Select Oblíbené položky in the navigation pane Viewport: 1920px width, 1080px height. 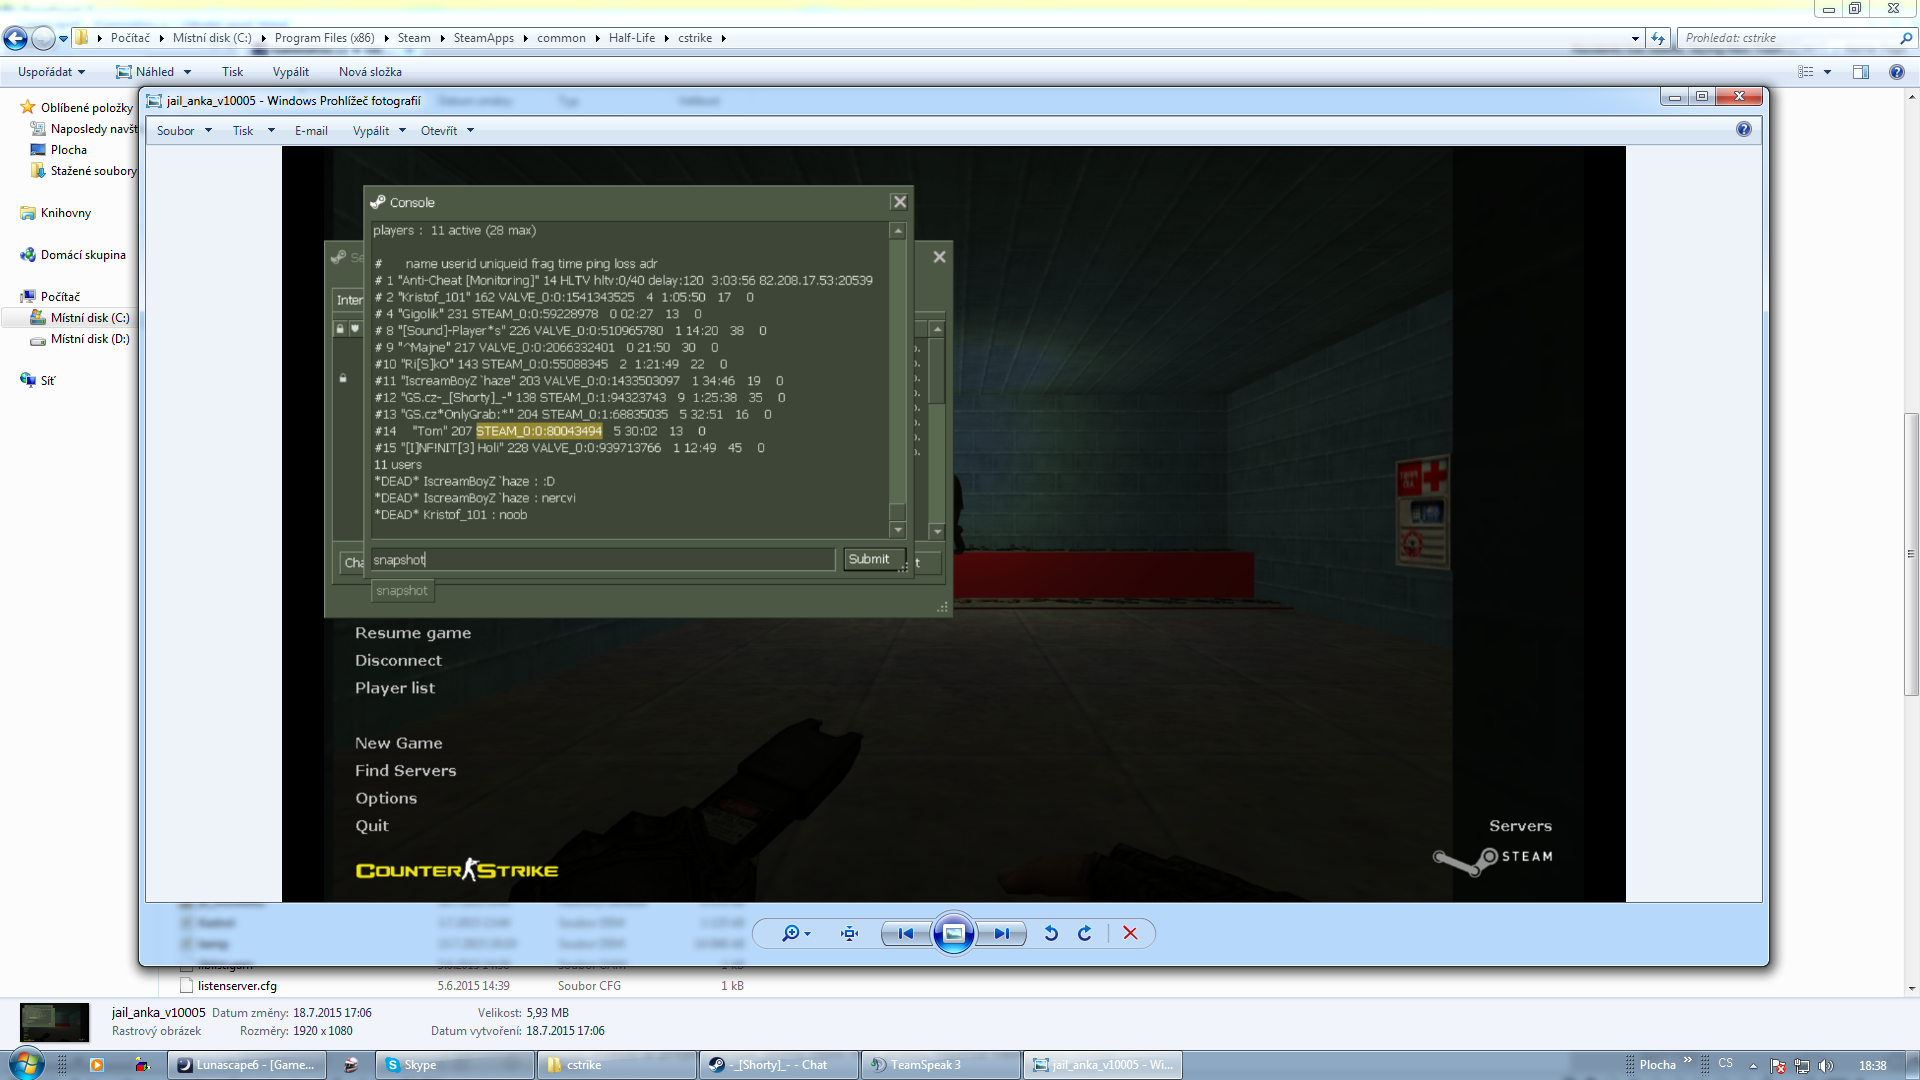(x=86, y=108)
